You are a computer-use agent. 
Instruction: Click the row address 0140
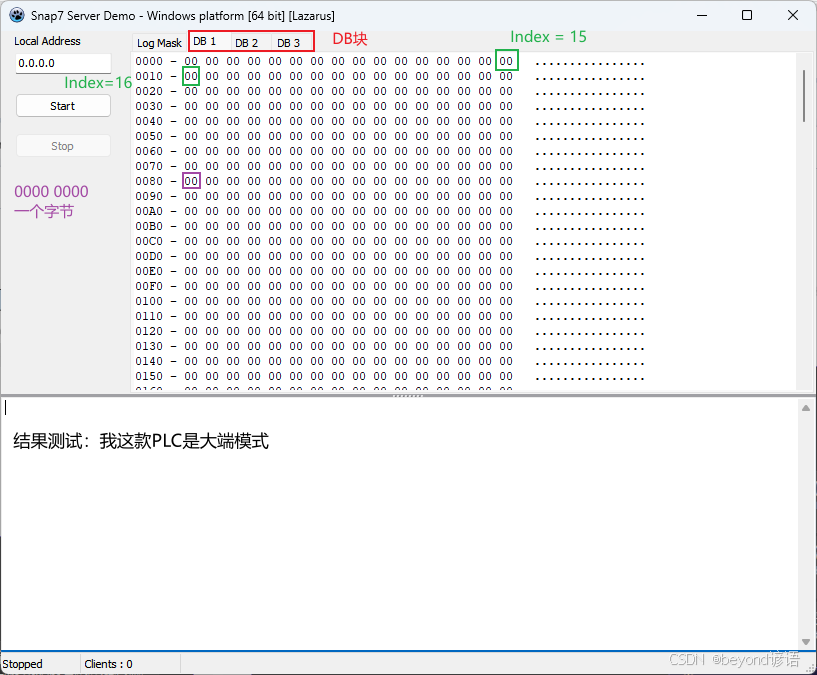149,362
